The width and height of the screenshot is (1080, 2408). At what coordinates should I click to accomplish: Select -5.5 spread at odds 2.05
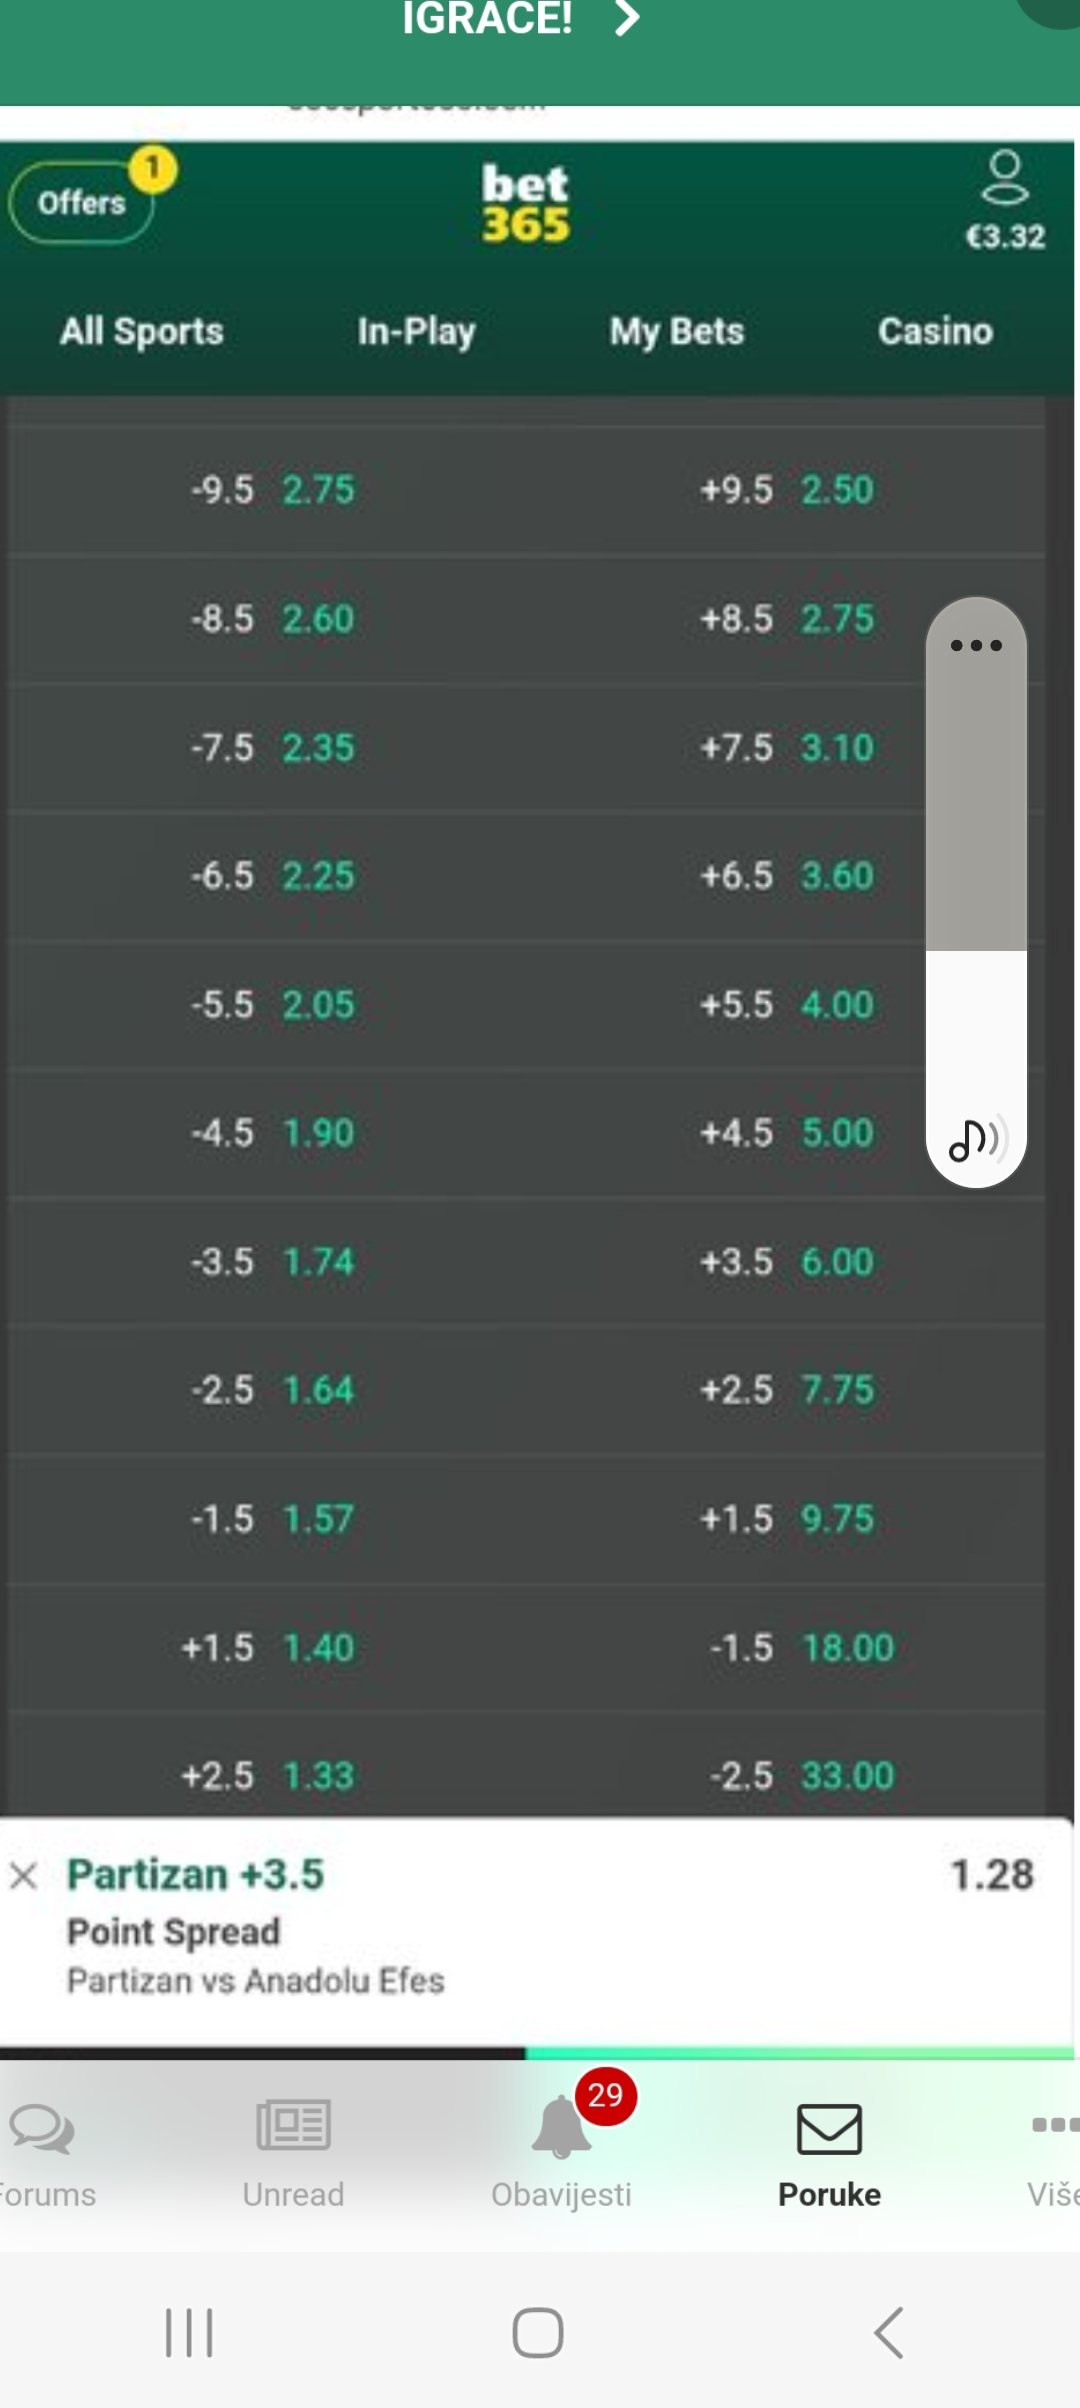(273, 1004)
